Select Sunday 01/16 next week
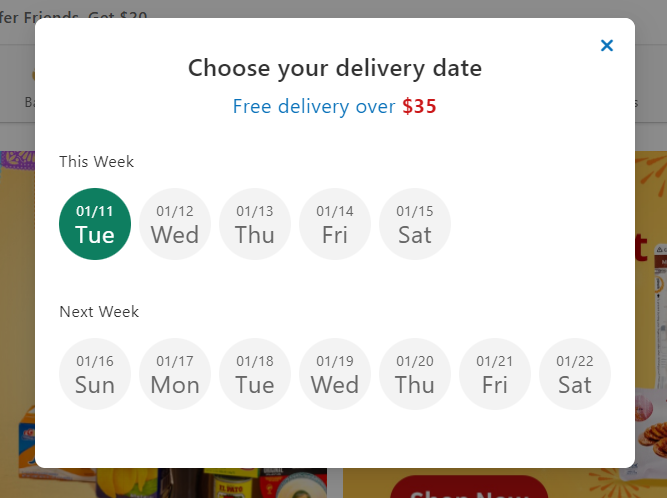Image resolution: width=668 pixels, height=498 pixels. (x=95, y=374)
